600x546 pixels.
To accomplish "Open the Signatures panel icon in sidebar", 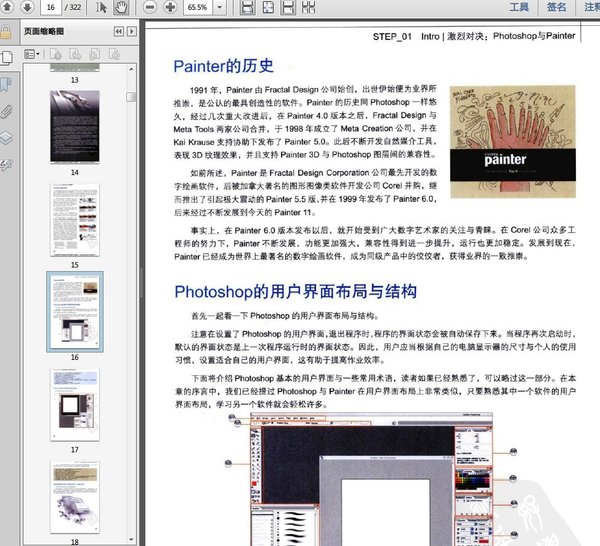I will coord(7,165).
